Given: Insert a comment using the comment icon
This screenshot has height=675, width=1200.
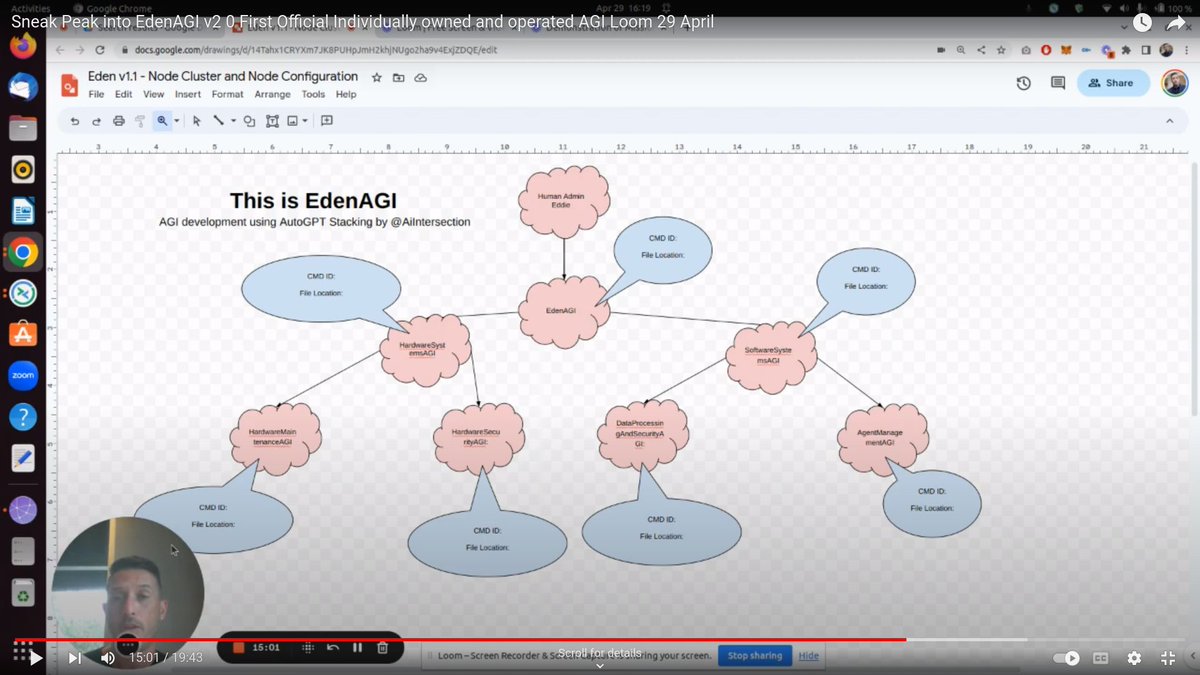Looking at the screenshot, I should pyautogui.click(x=326, y=121).
